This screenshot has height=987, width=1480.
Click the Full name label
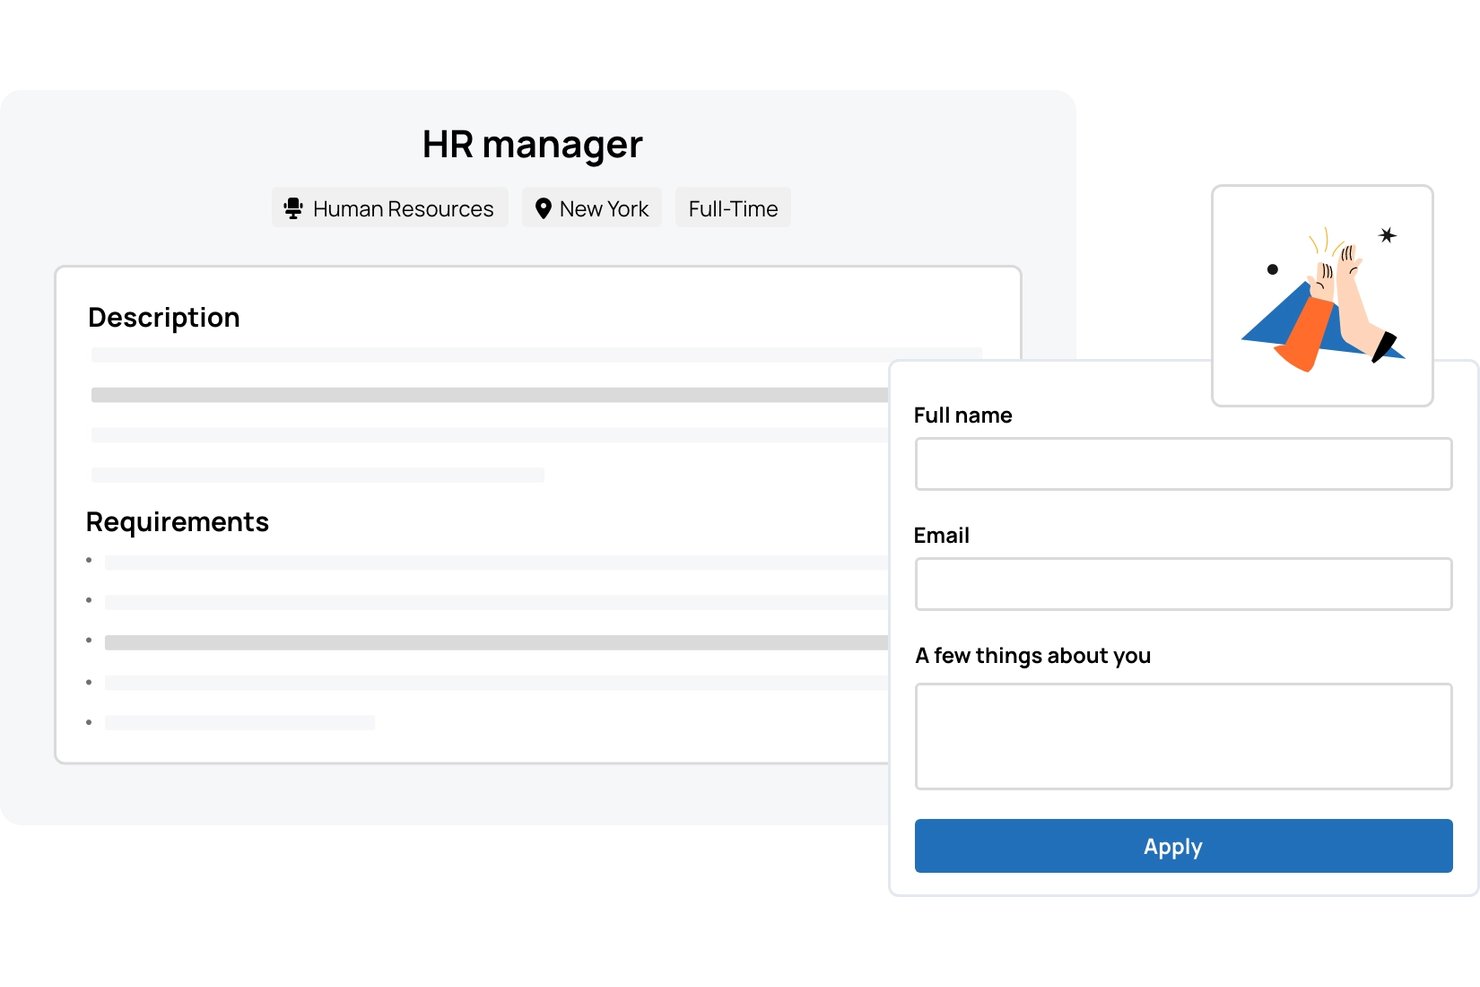pos(963,415)
